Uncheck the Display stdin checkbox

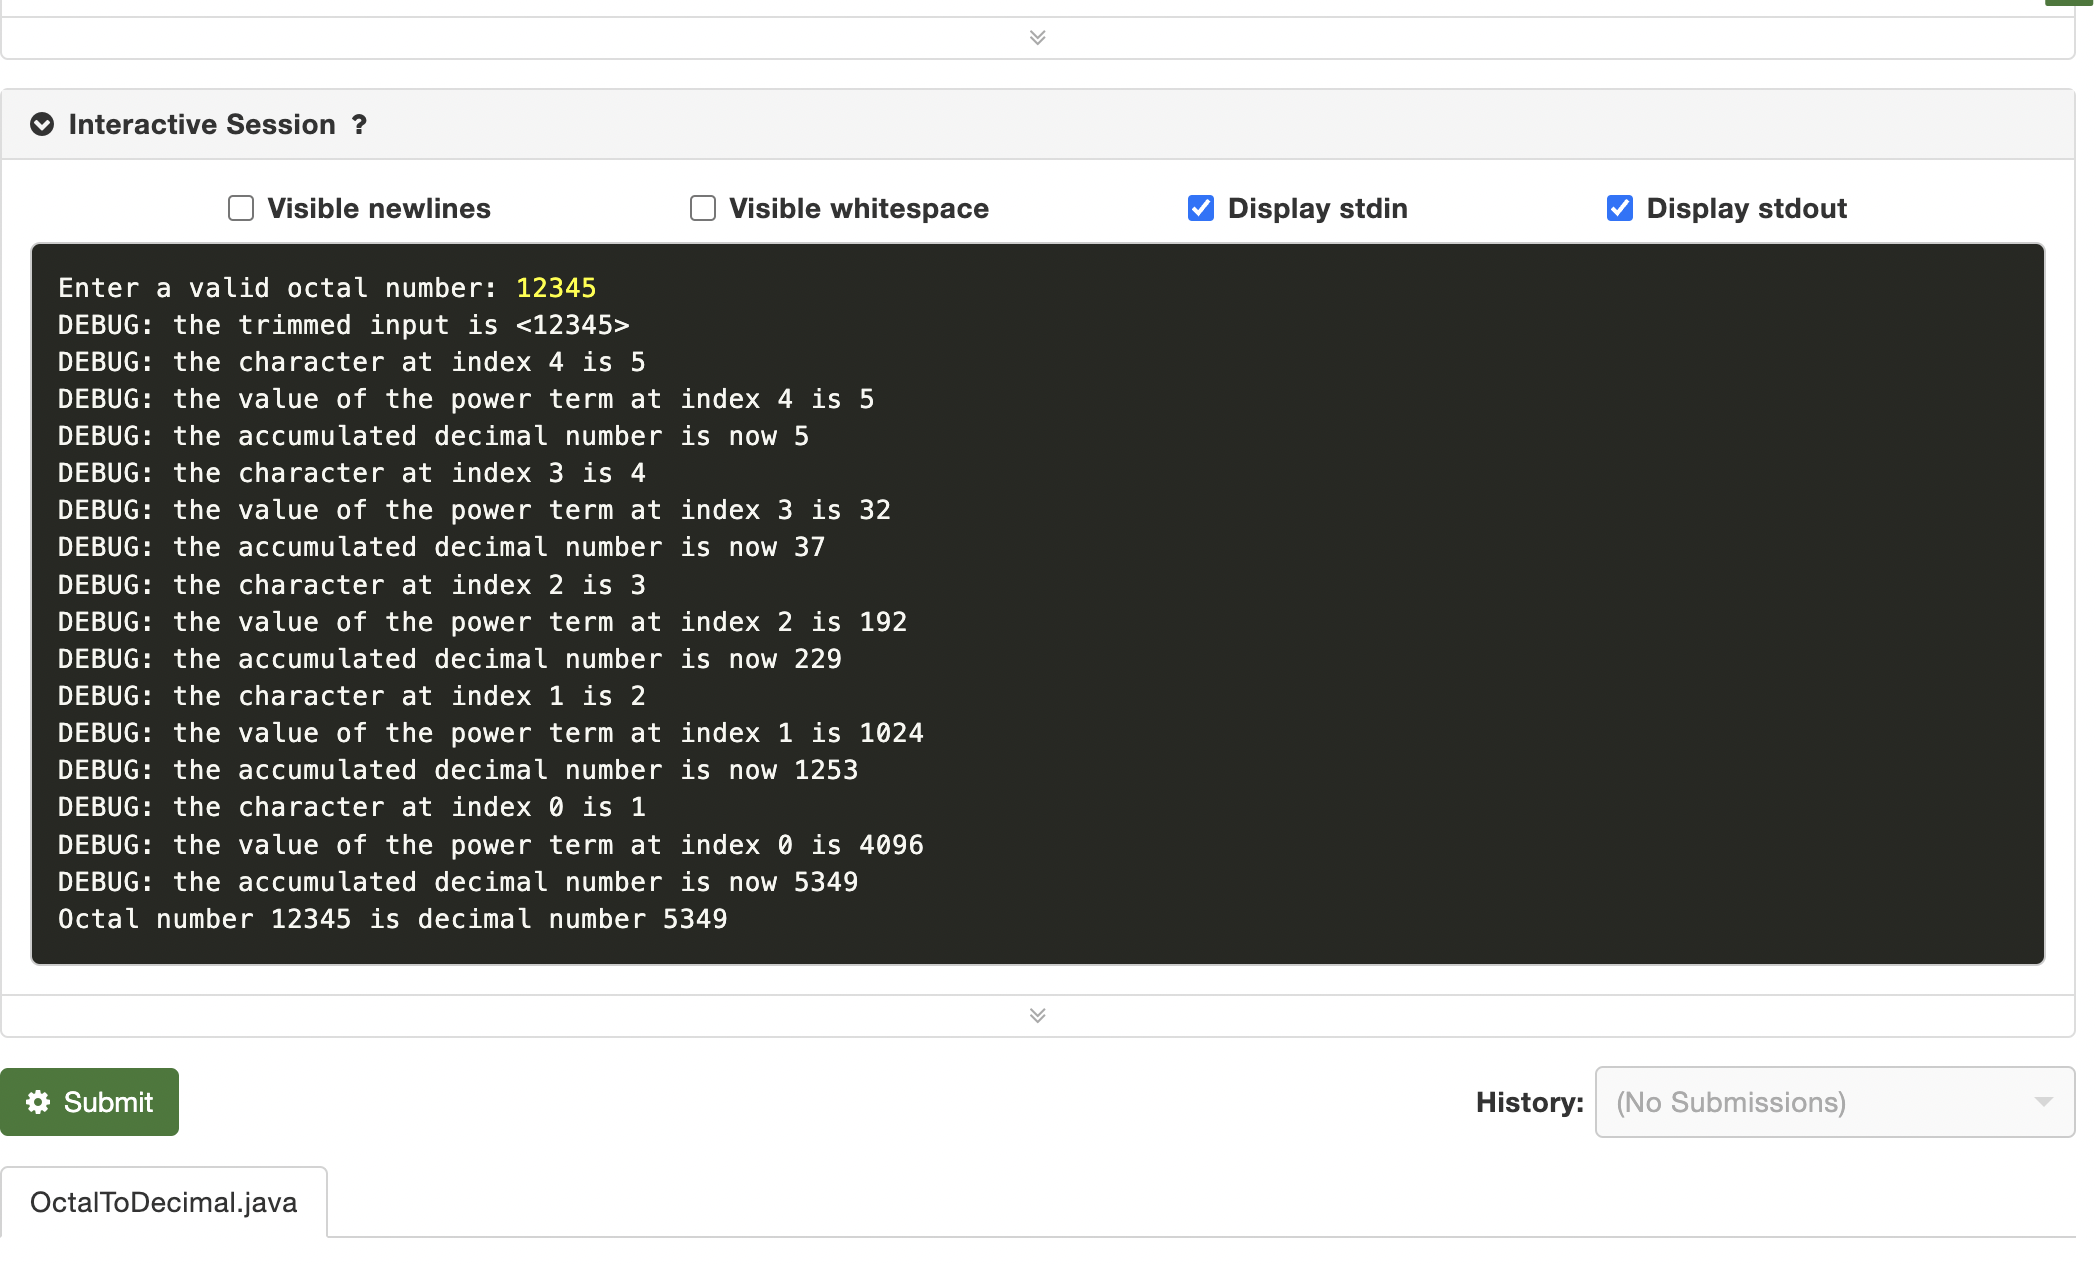(1201, 208)
